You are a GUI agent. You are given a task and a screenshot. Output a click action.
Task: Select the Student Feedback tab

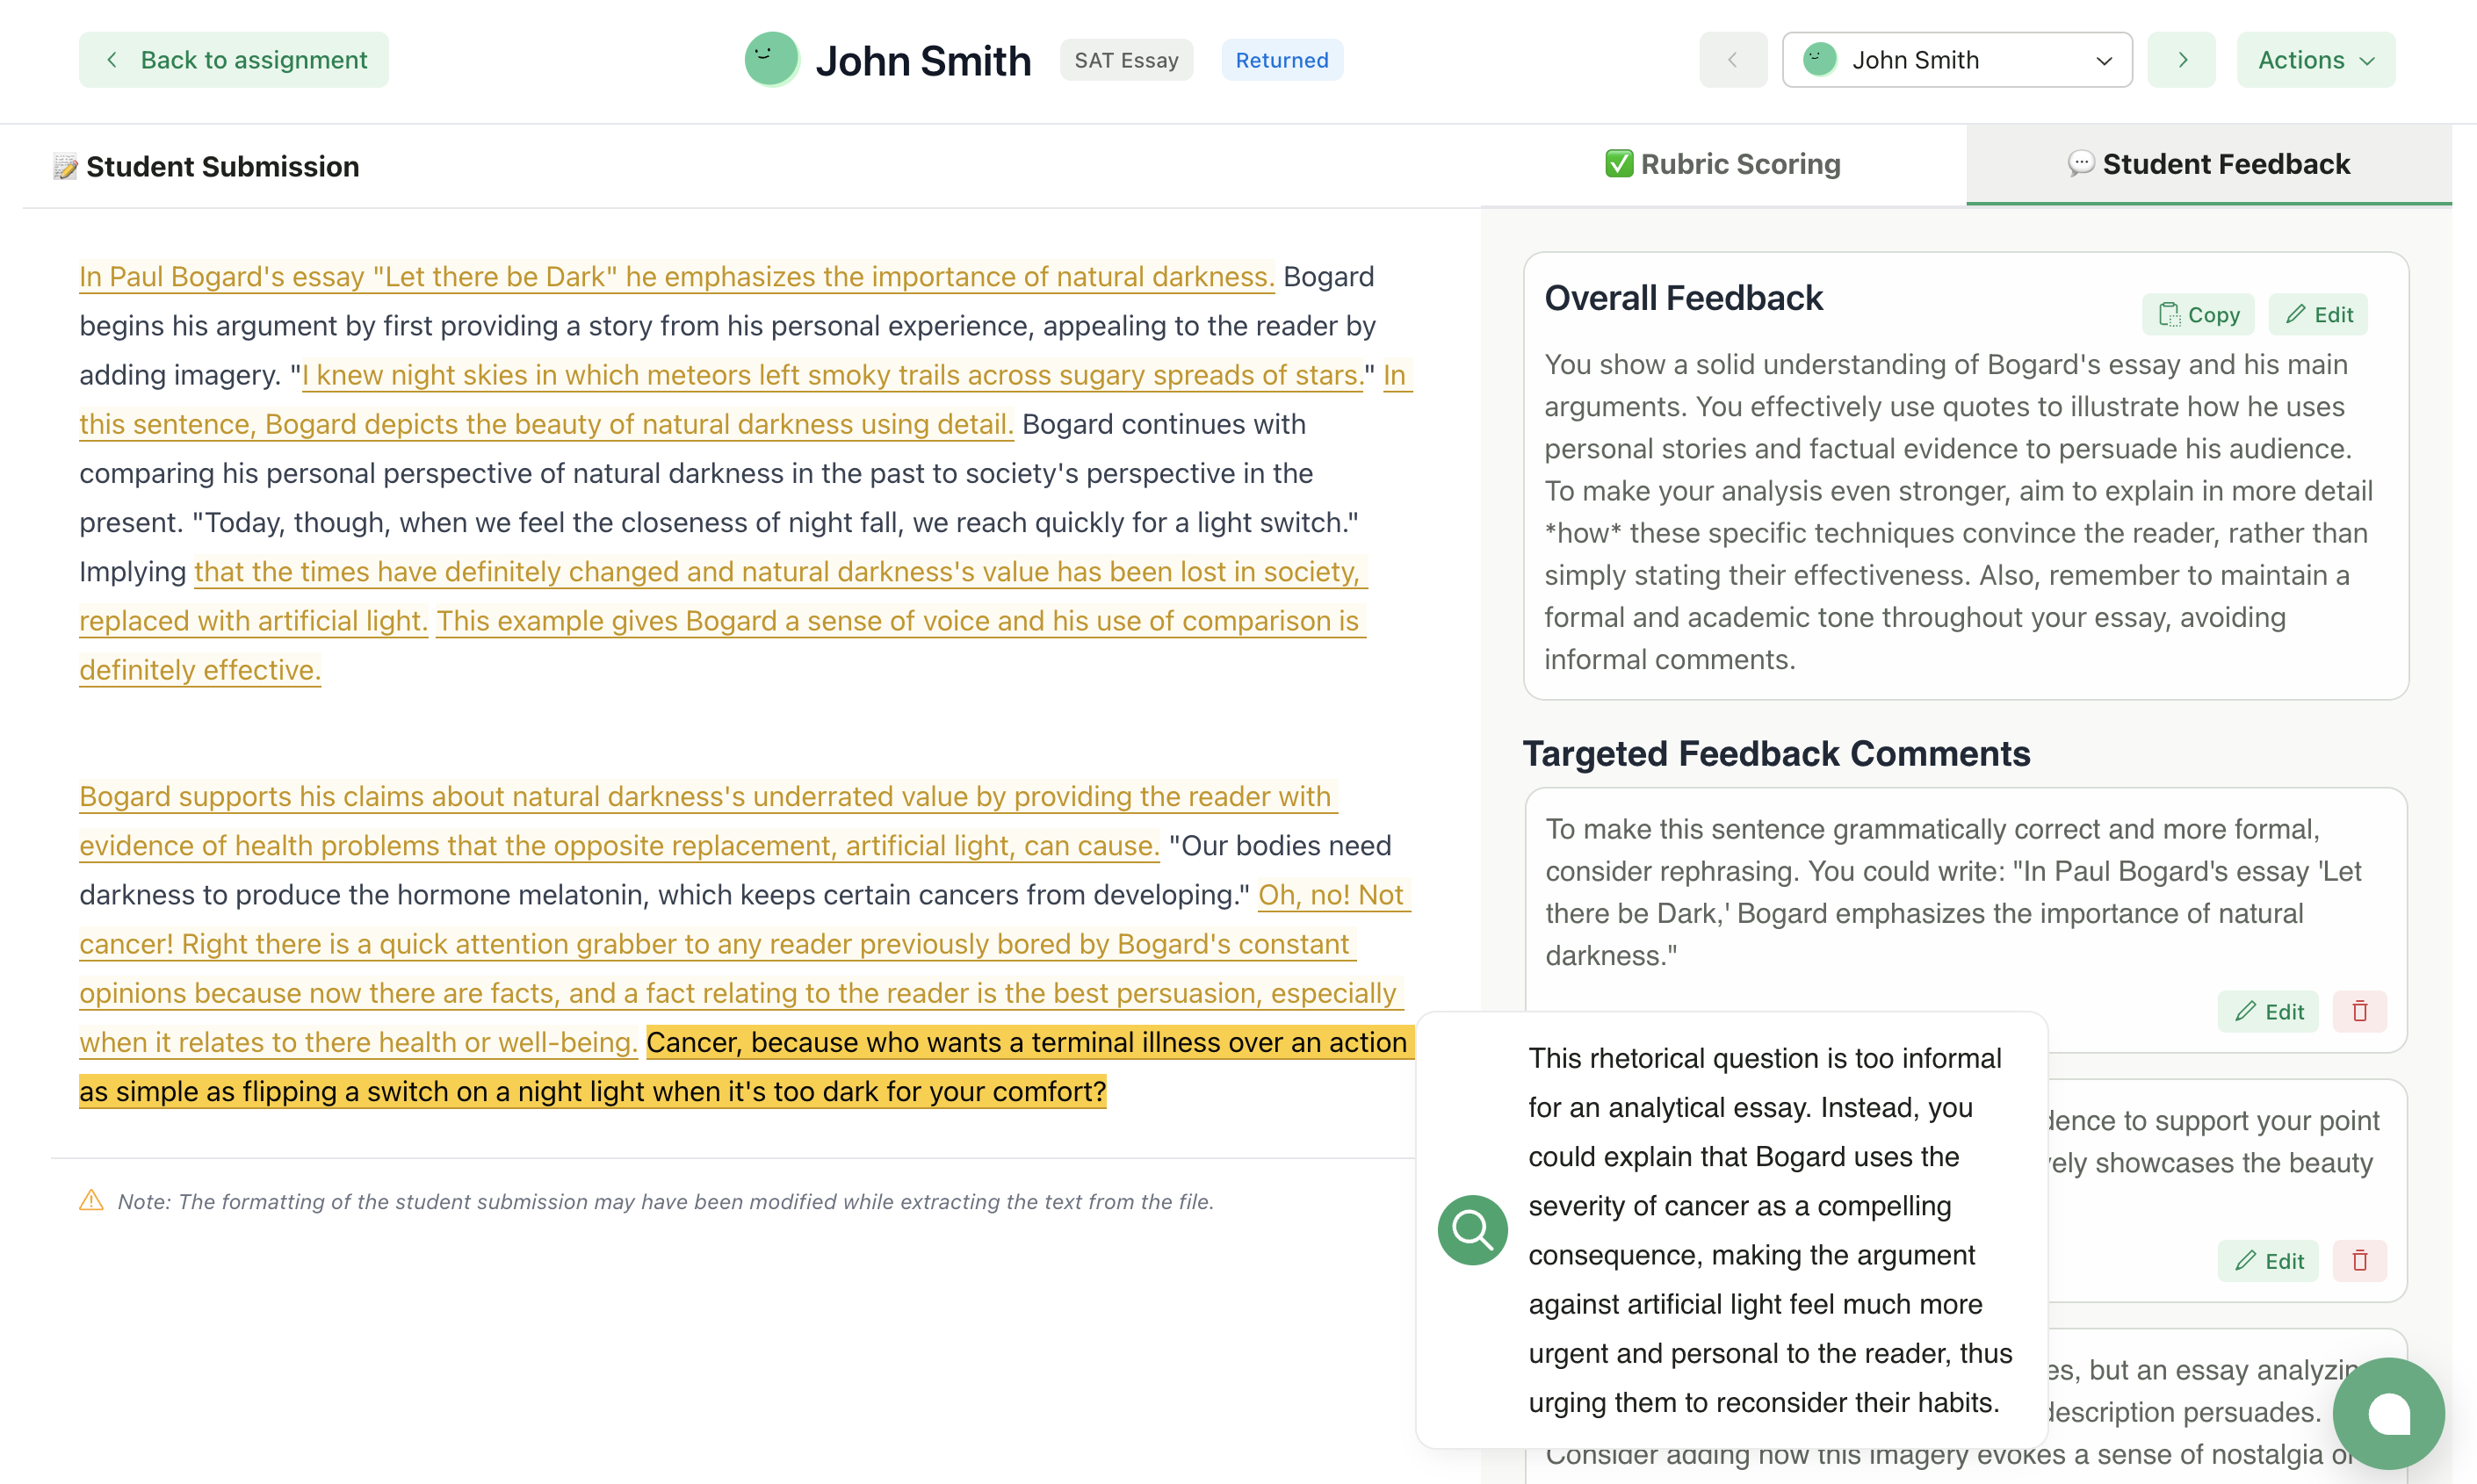(x=2208, y=164)
